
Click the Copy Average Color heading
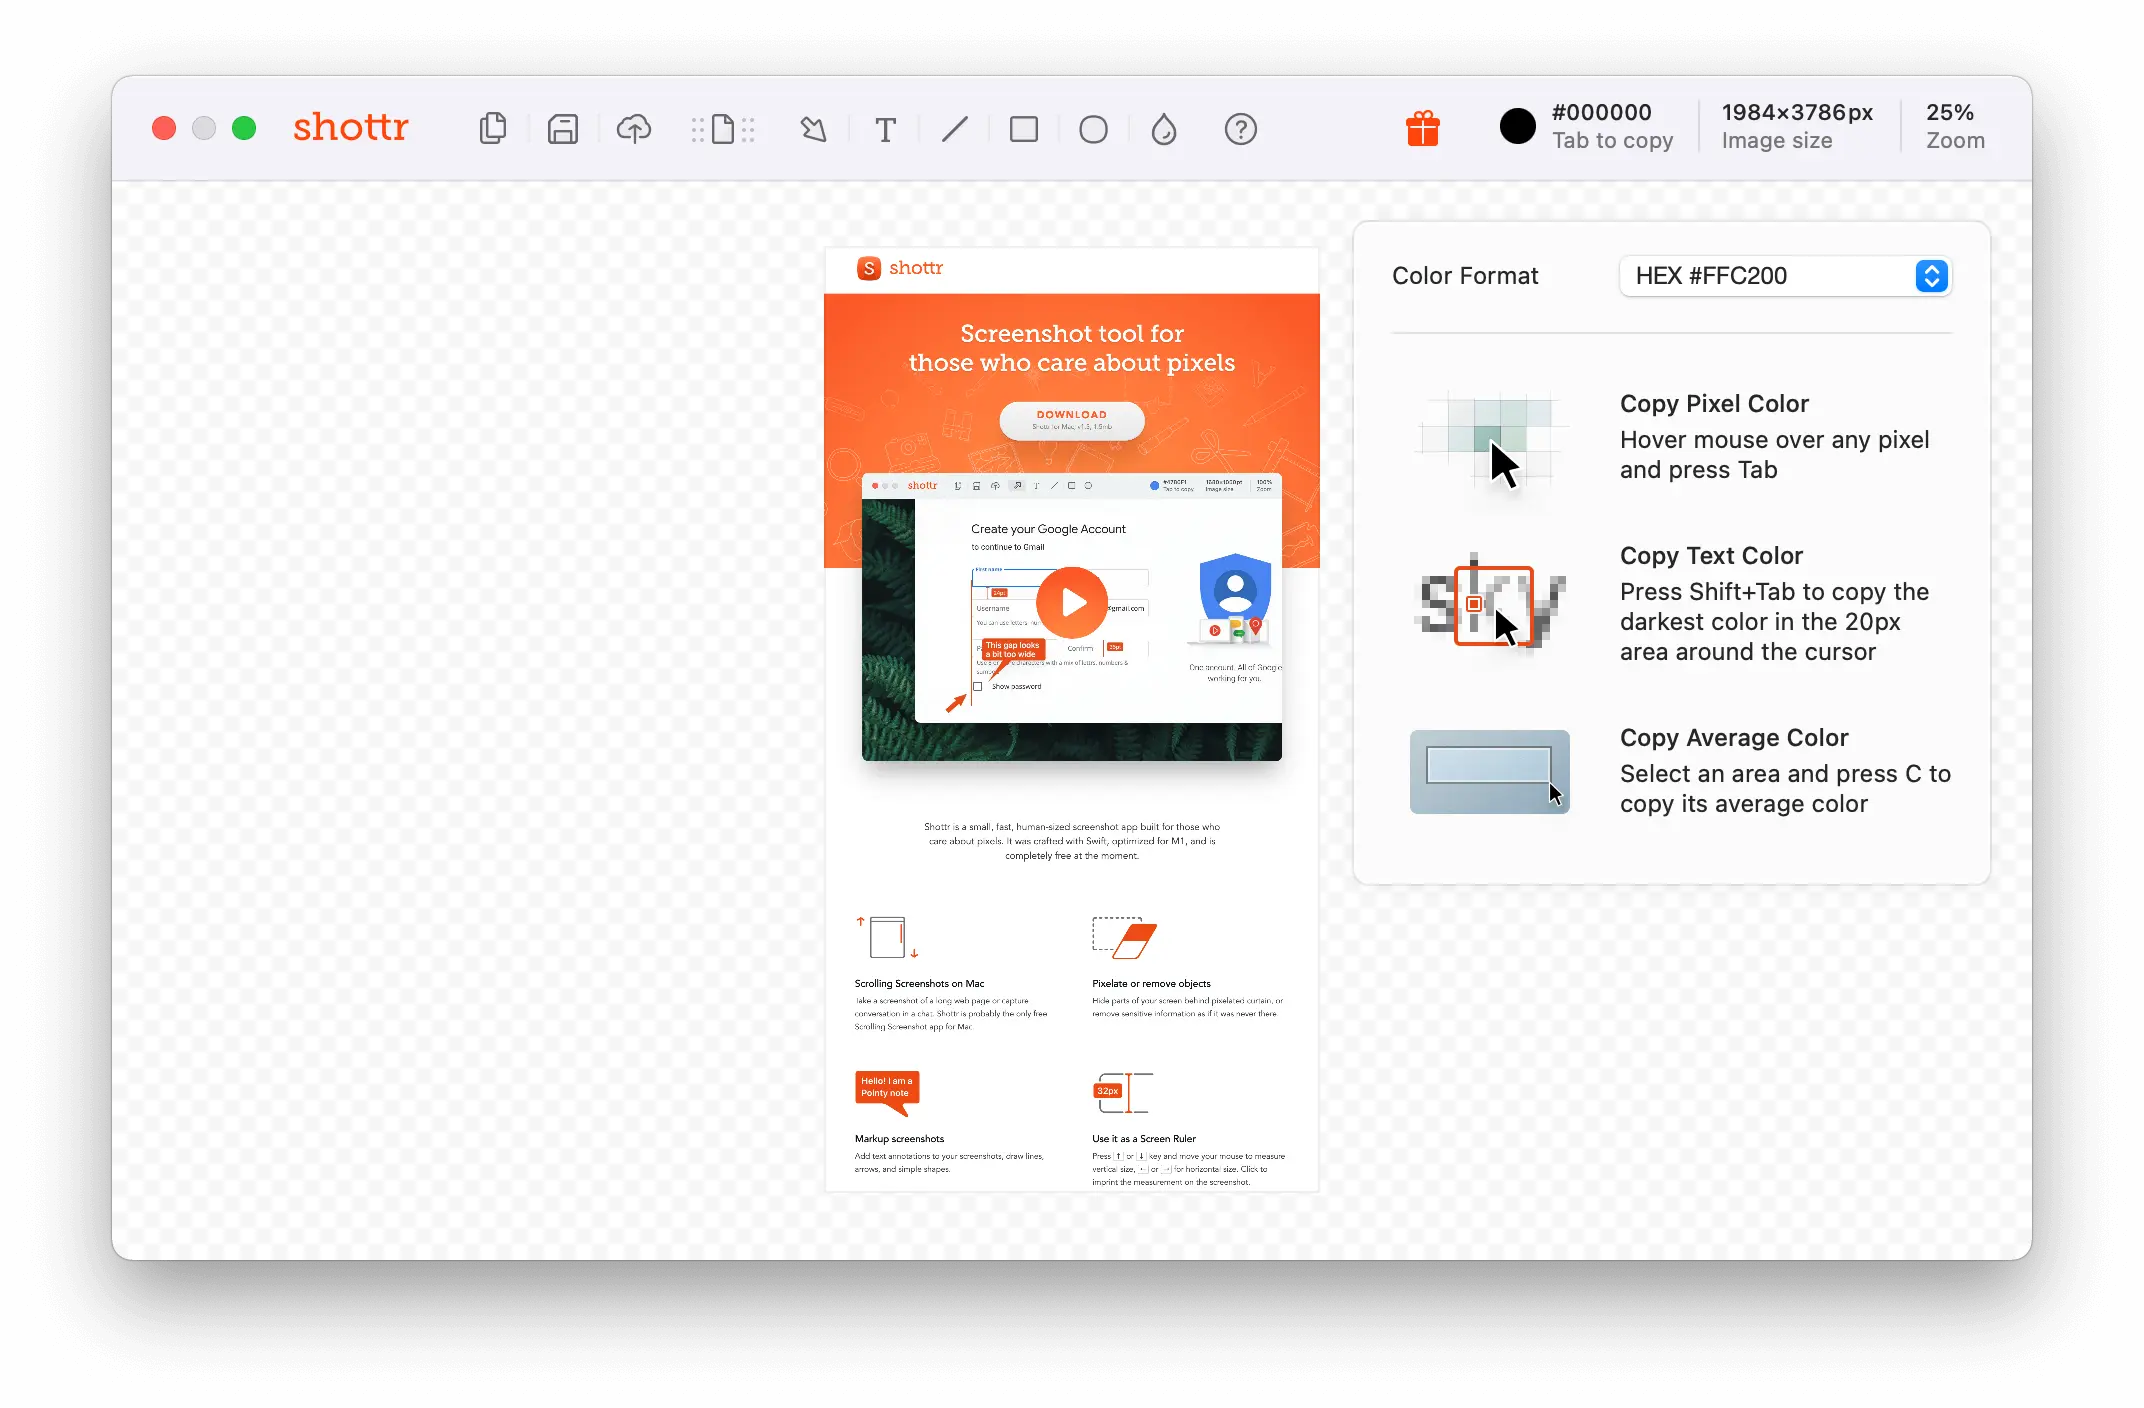(x=1734, y=738)
